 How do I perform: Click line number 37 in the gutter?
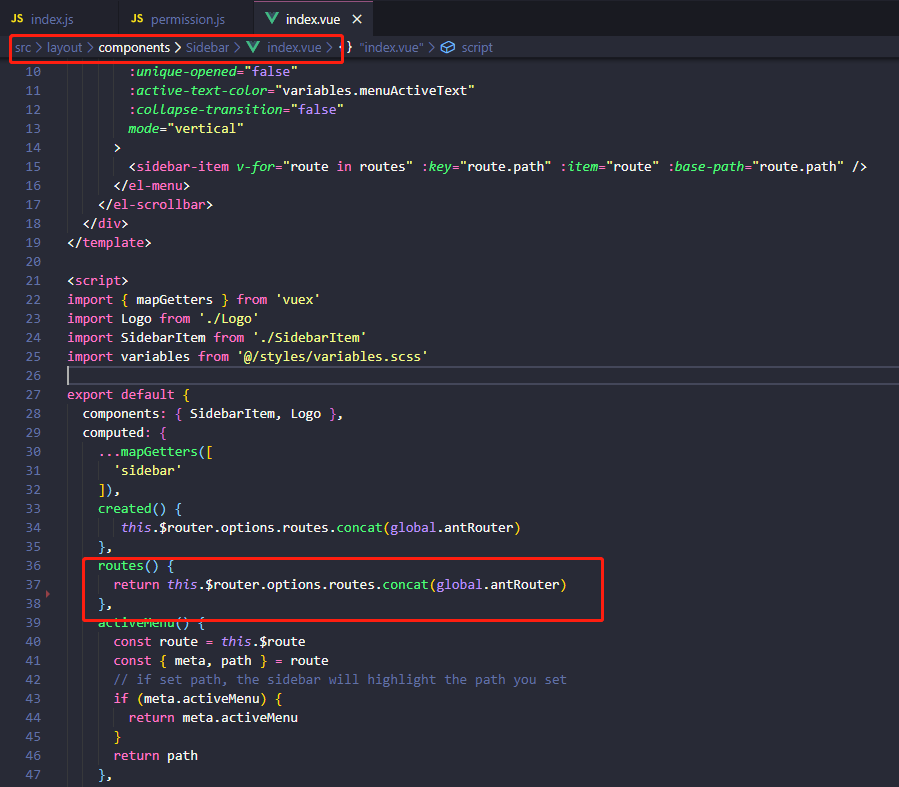33,585
